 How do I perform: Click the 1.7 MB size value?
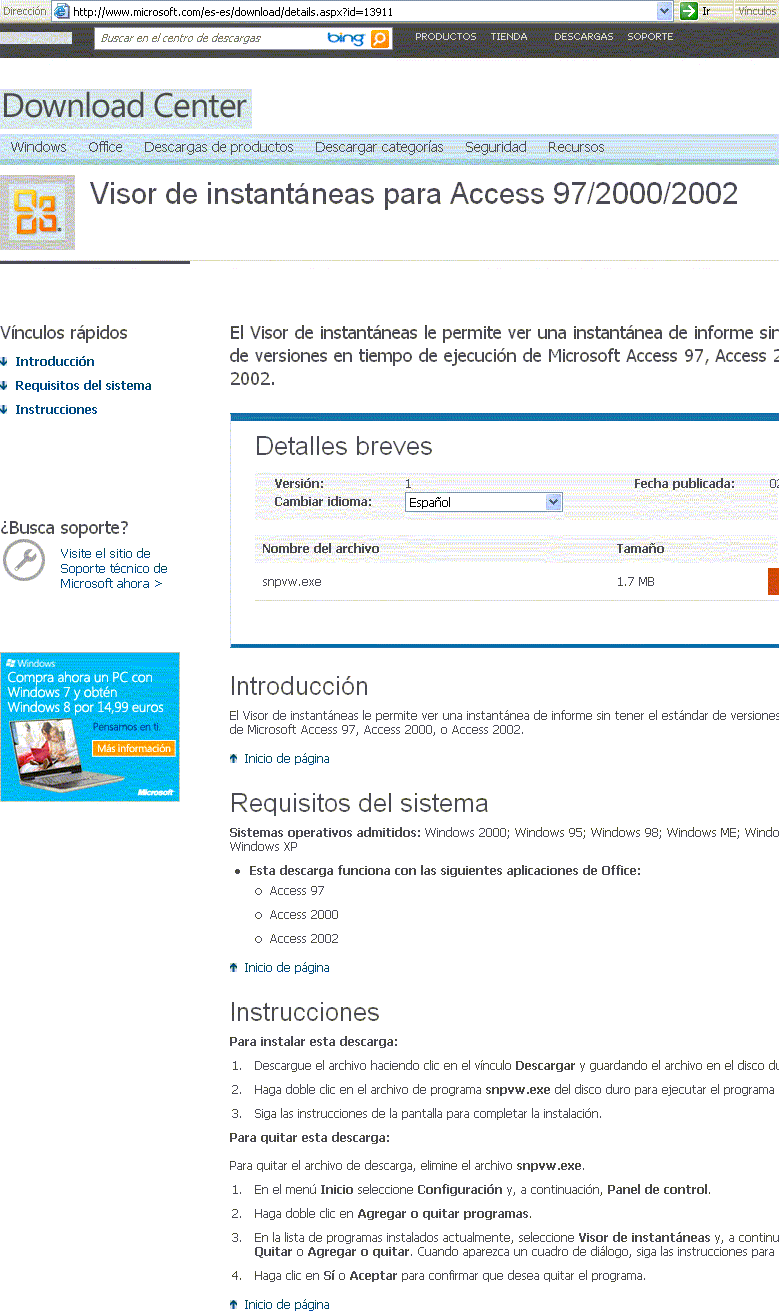click(636, 582)
